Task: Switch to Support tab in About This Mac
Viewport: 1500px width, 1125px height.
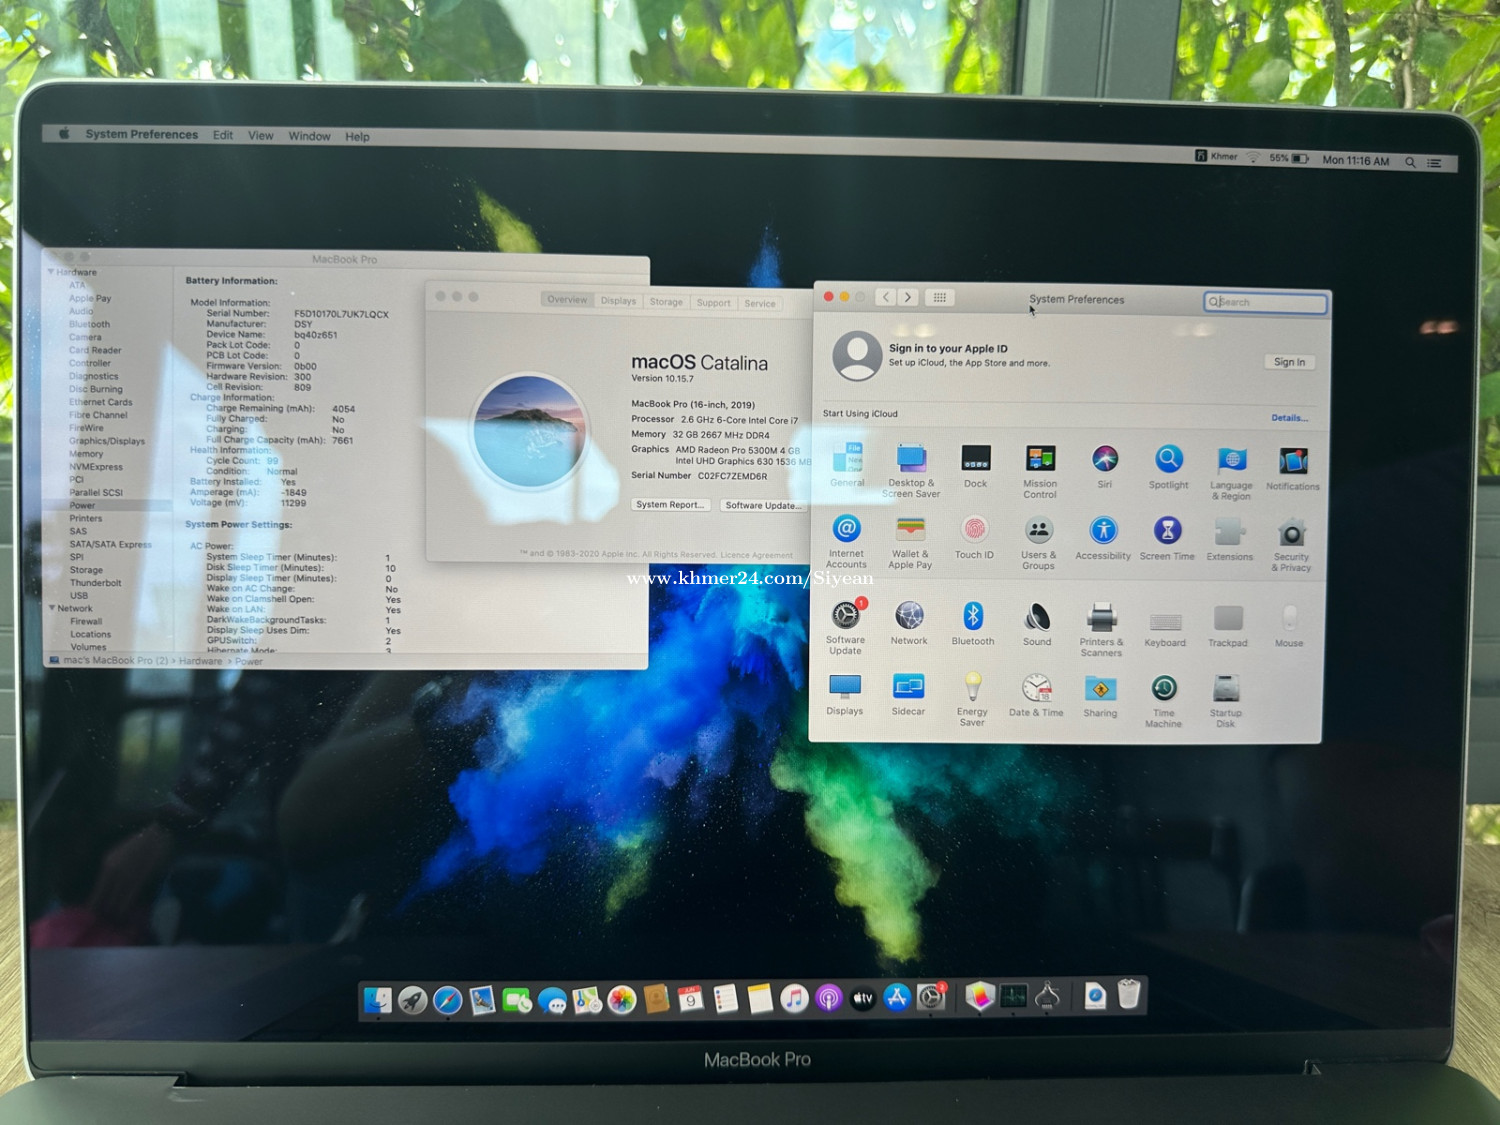Action: click(714, 303)
